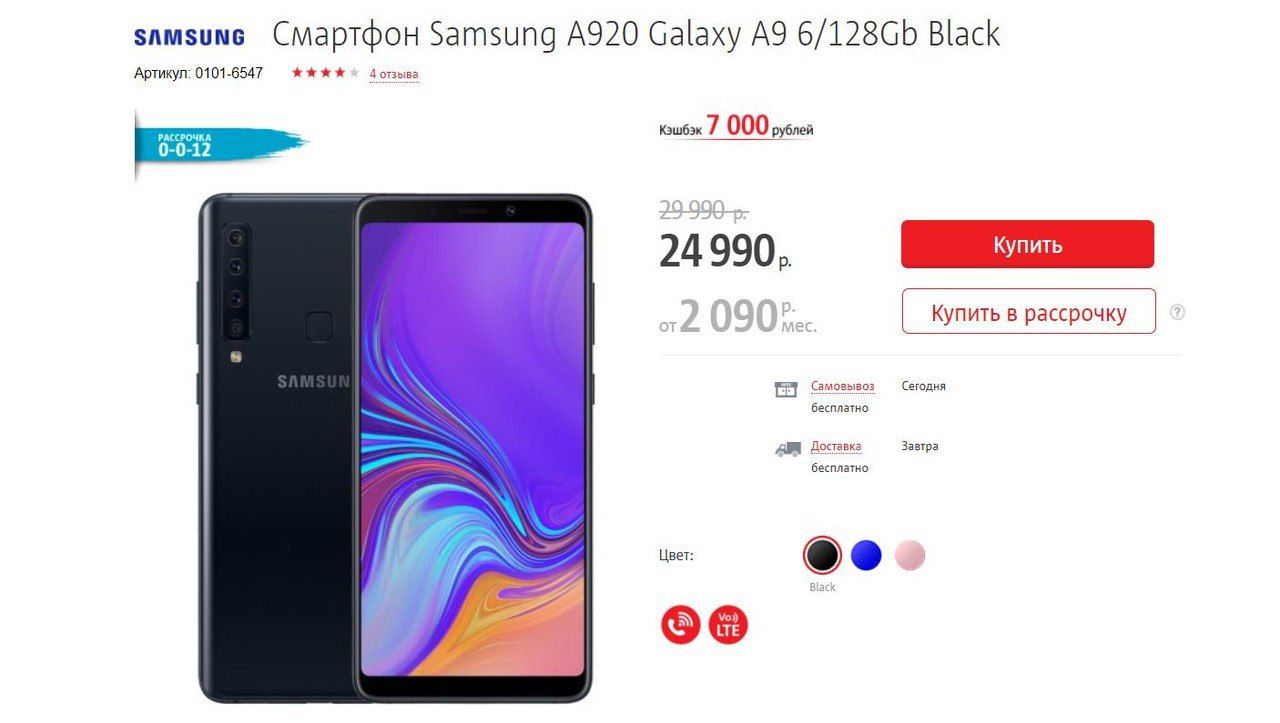Click the 24 990 р. price
The width and height of the screenshot is (1280, 723).
click(725, 252)
